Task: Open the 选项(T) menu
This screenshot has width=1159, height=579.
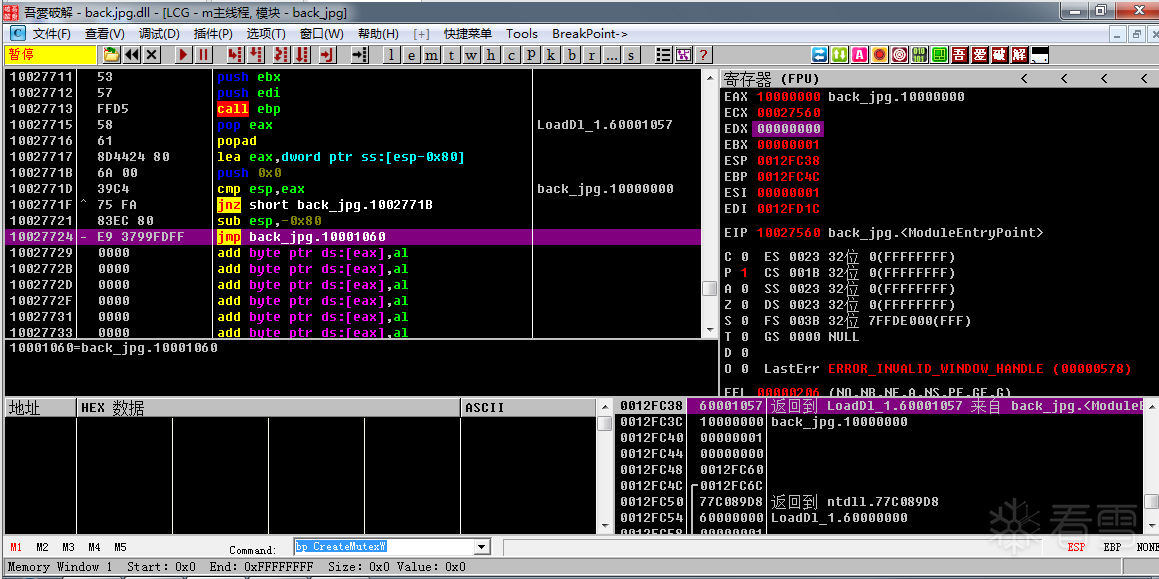Action: [266, 34]
